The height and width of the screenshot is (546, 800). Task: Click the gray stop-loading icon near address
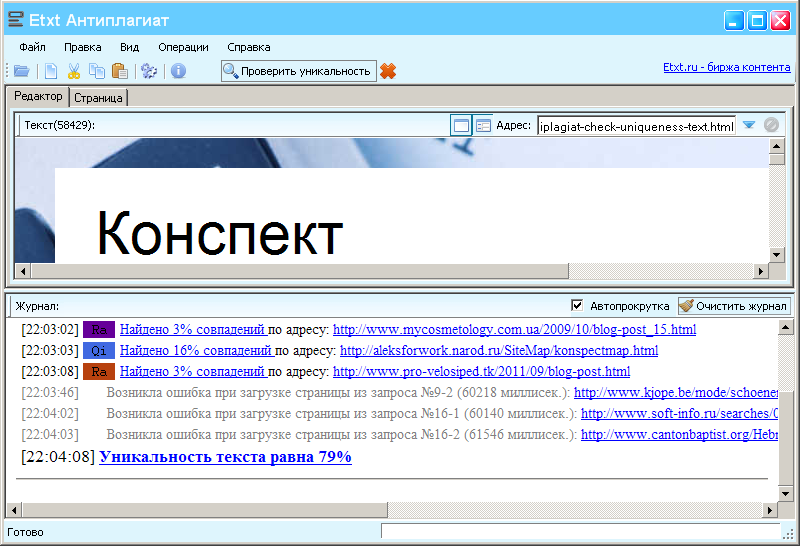click(x=771, y=125)
